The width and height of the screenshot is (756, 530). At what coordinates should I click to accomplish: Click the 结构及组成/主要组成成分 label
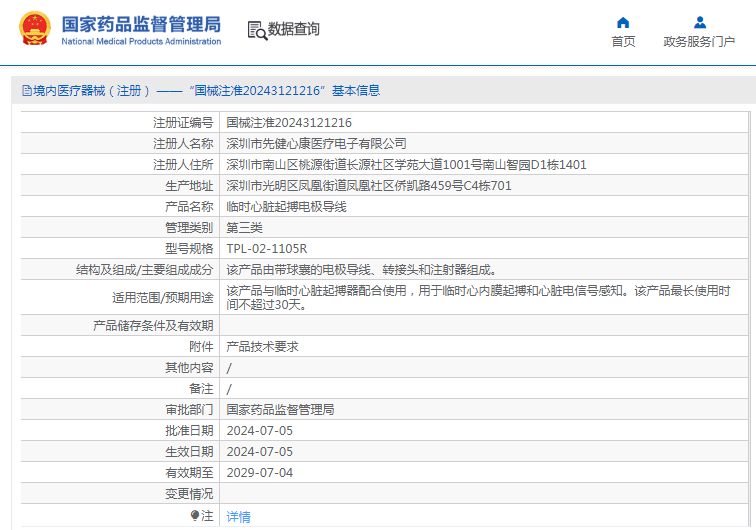tap(144, 270)
